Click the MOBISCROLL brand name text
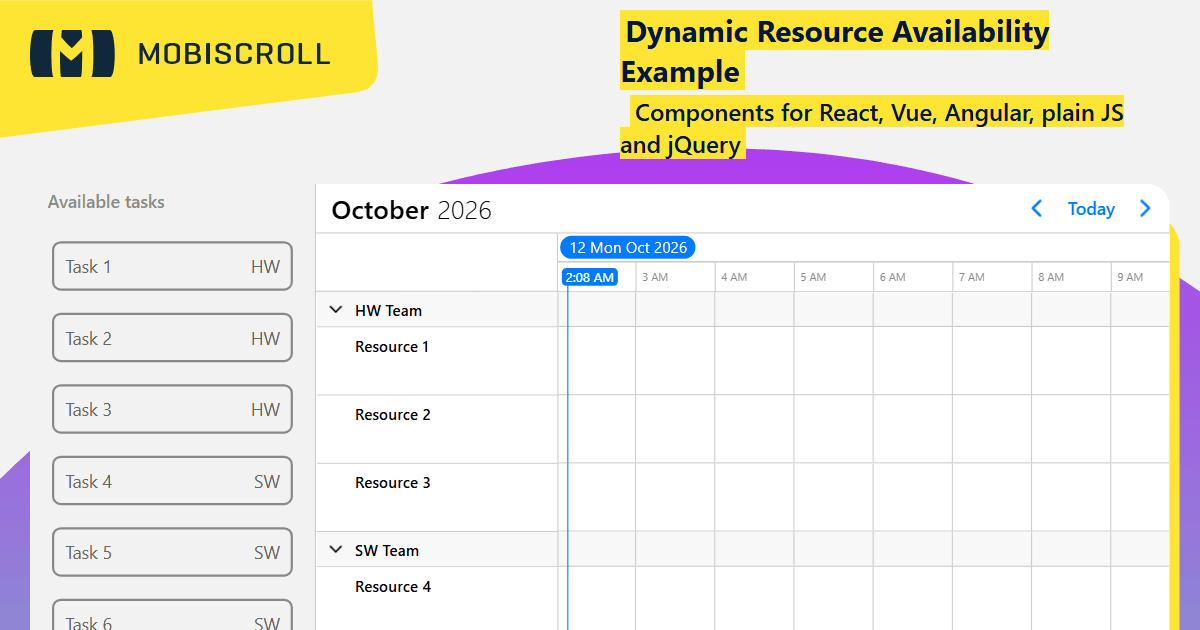The width and height of the screenshot is (1200, 630). click(234, 53)
